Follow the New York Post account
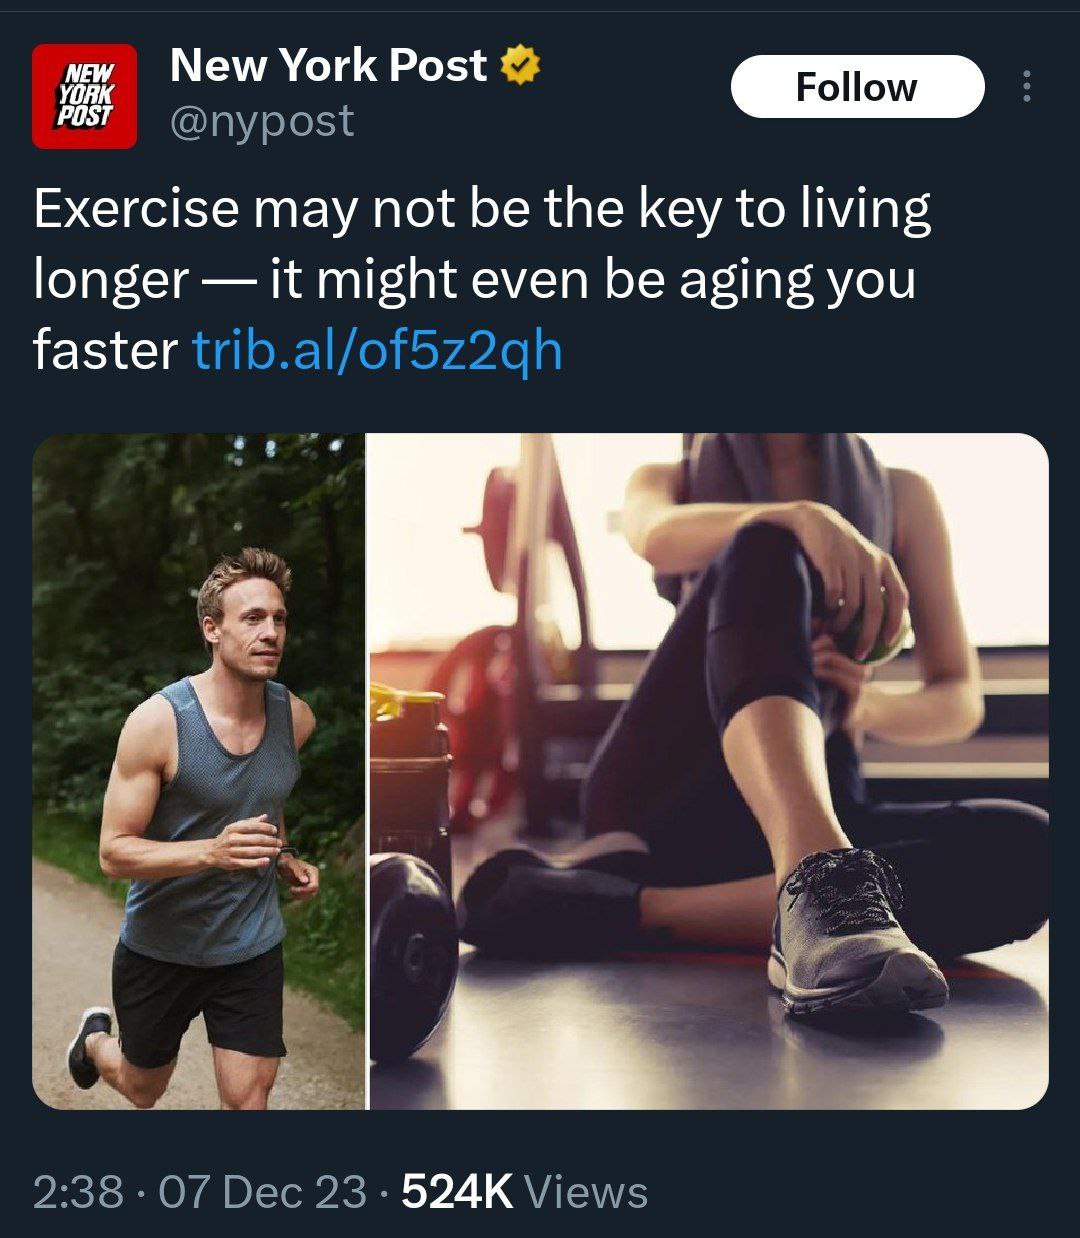The width and height of the screenshot is (1080, 1238). coord(857,87)
